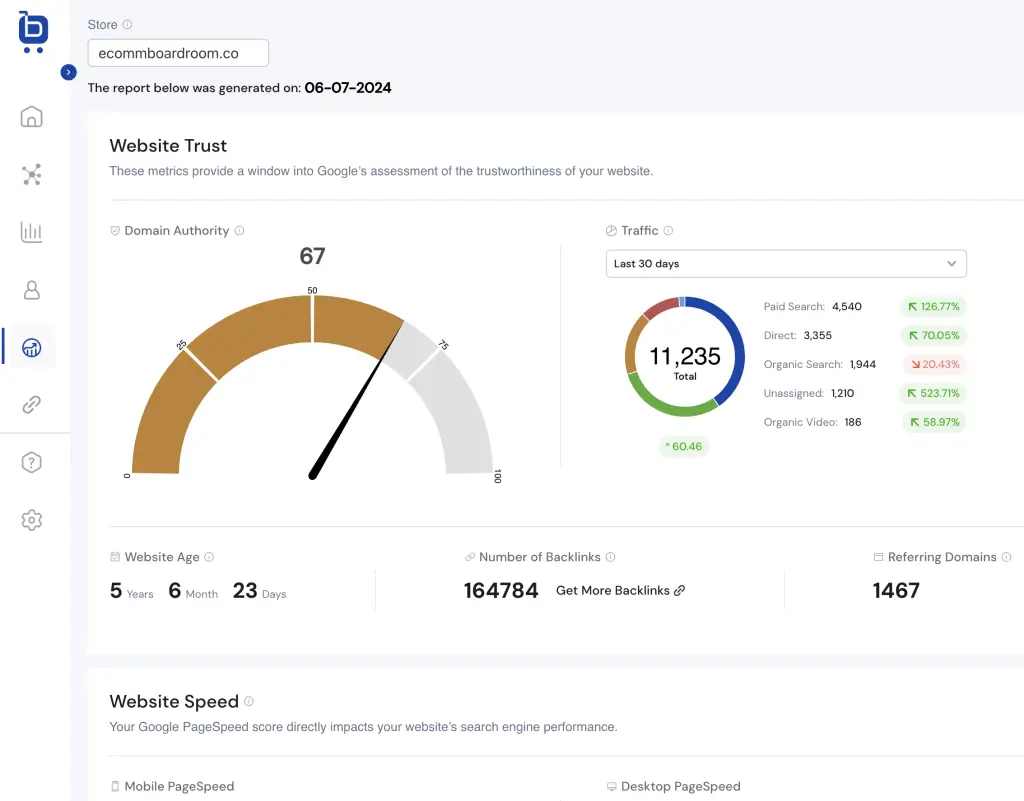Click the Organic Video value 186
The image size is (1024, 801).
tap(853, 422)
